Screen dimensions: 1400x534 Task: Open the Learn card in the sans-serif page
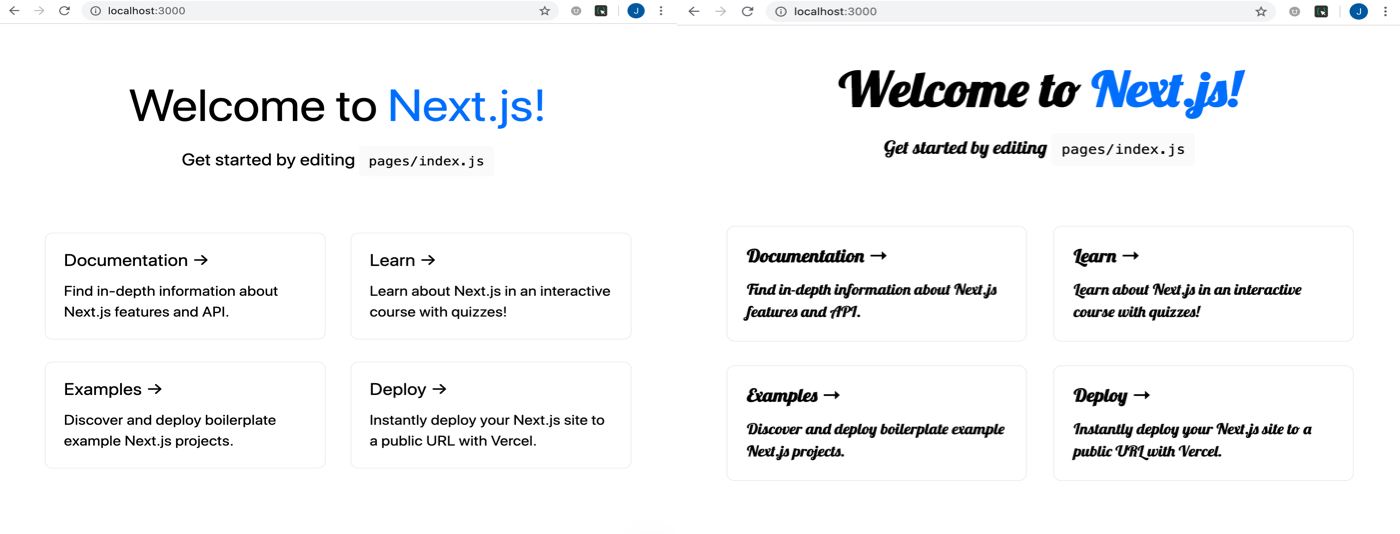coord(491,286)
